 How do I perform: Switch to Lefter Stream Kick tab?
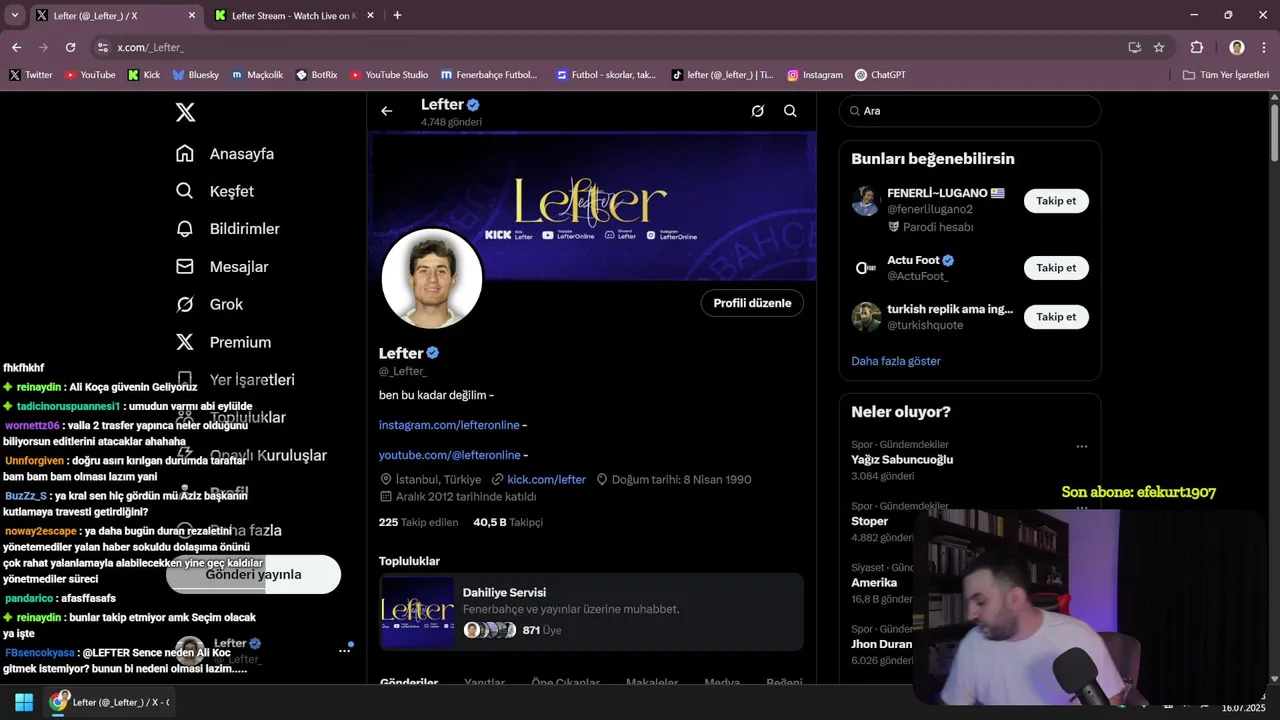[x=292, y=16]
